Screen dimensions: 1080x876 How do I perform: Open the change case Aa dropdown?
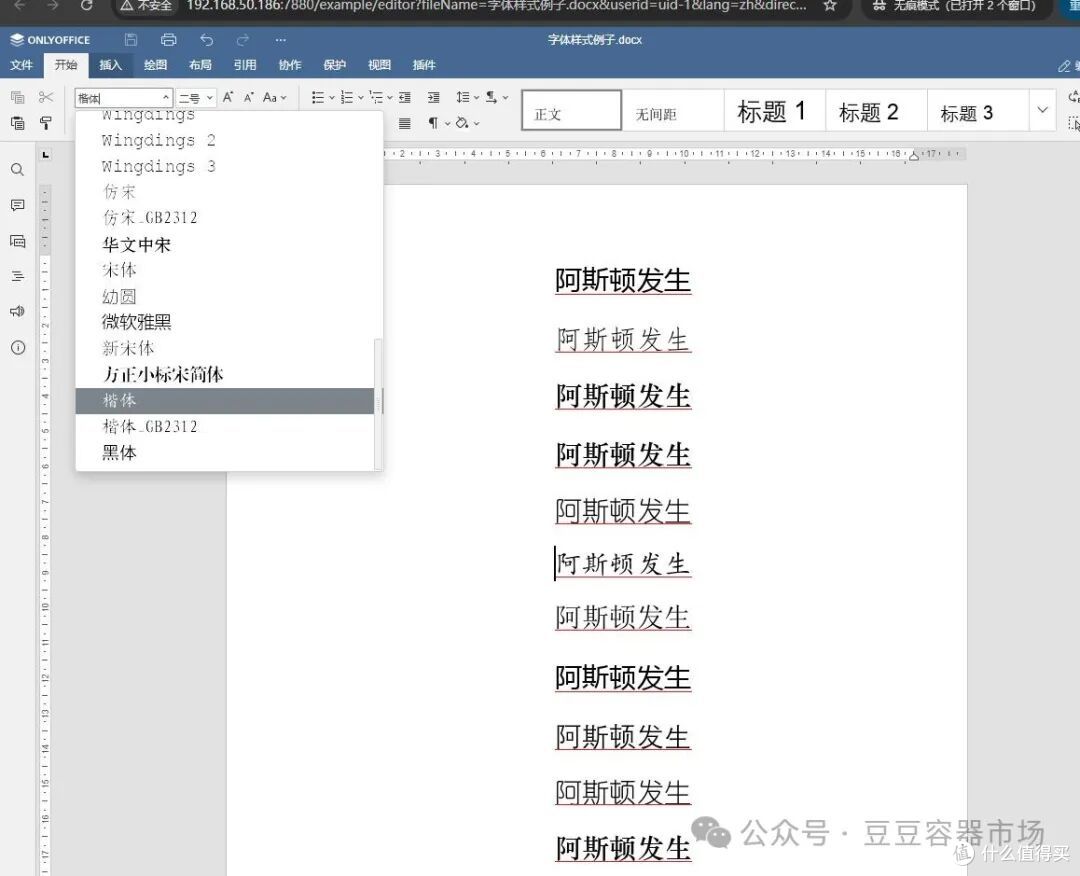pyautogui.click(x=275, y=97)
